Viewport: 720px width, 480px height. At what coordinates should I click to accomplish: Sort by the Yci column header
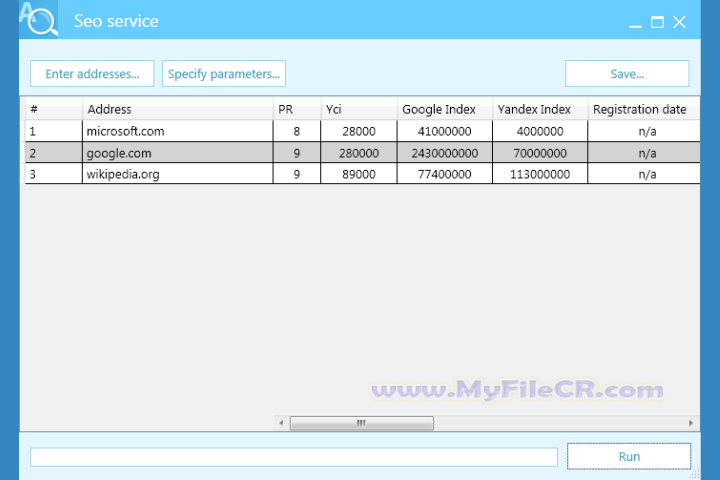[x=359, y=109]
